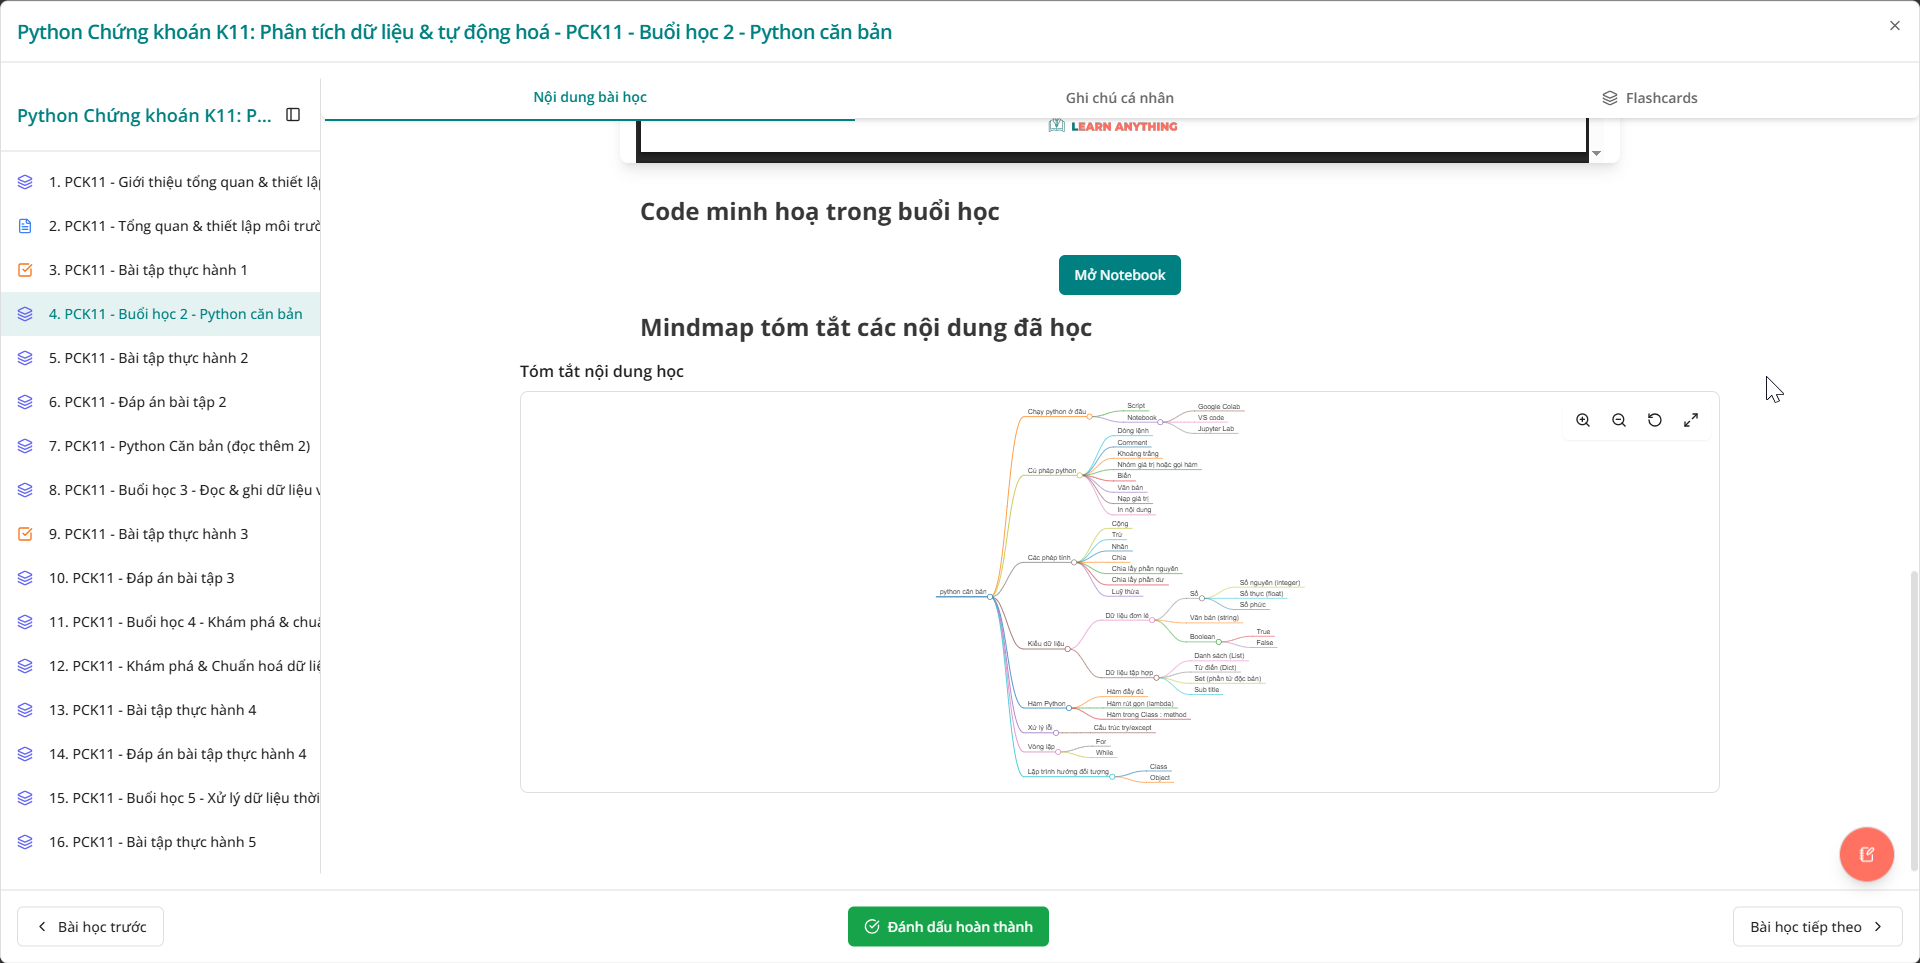1920x963 pixels.
Task: Click the orange checkbox of 'Bài tập thực hành 1'
Action: click(24, 269)
